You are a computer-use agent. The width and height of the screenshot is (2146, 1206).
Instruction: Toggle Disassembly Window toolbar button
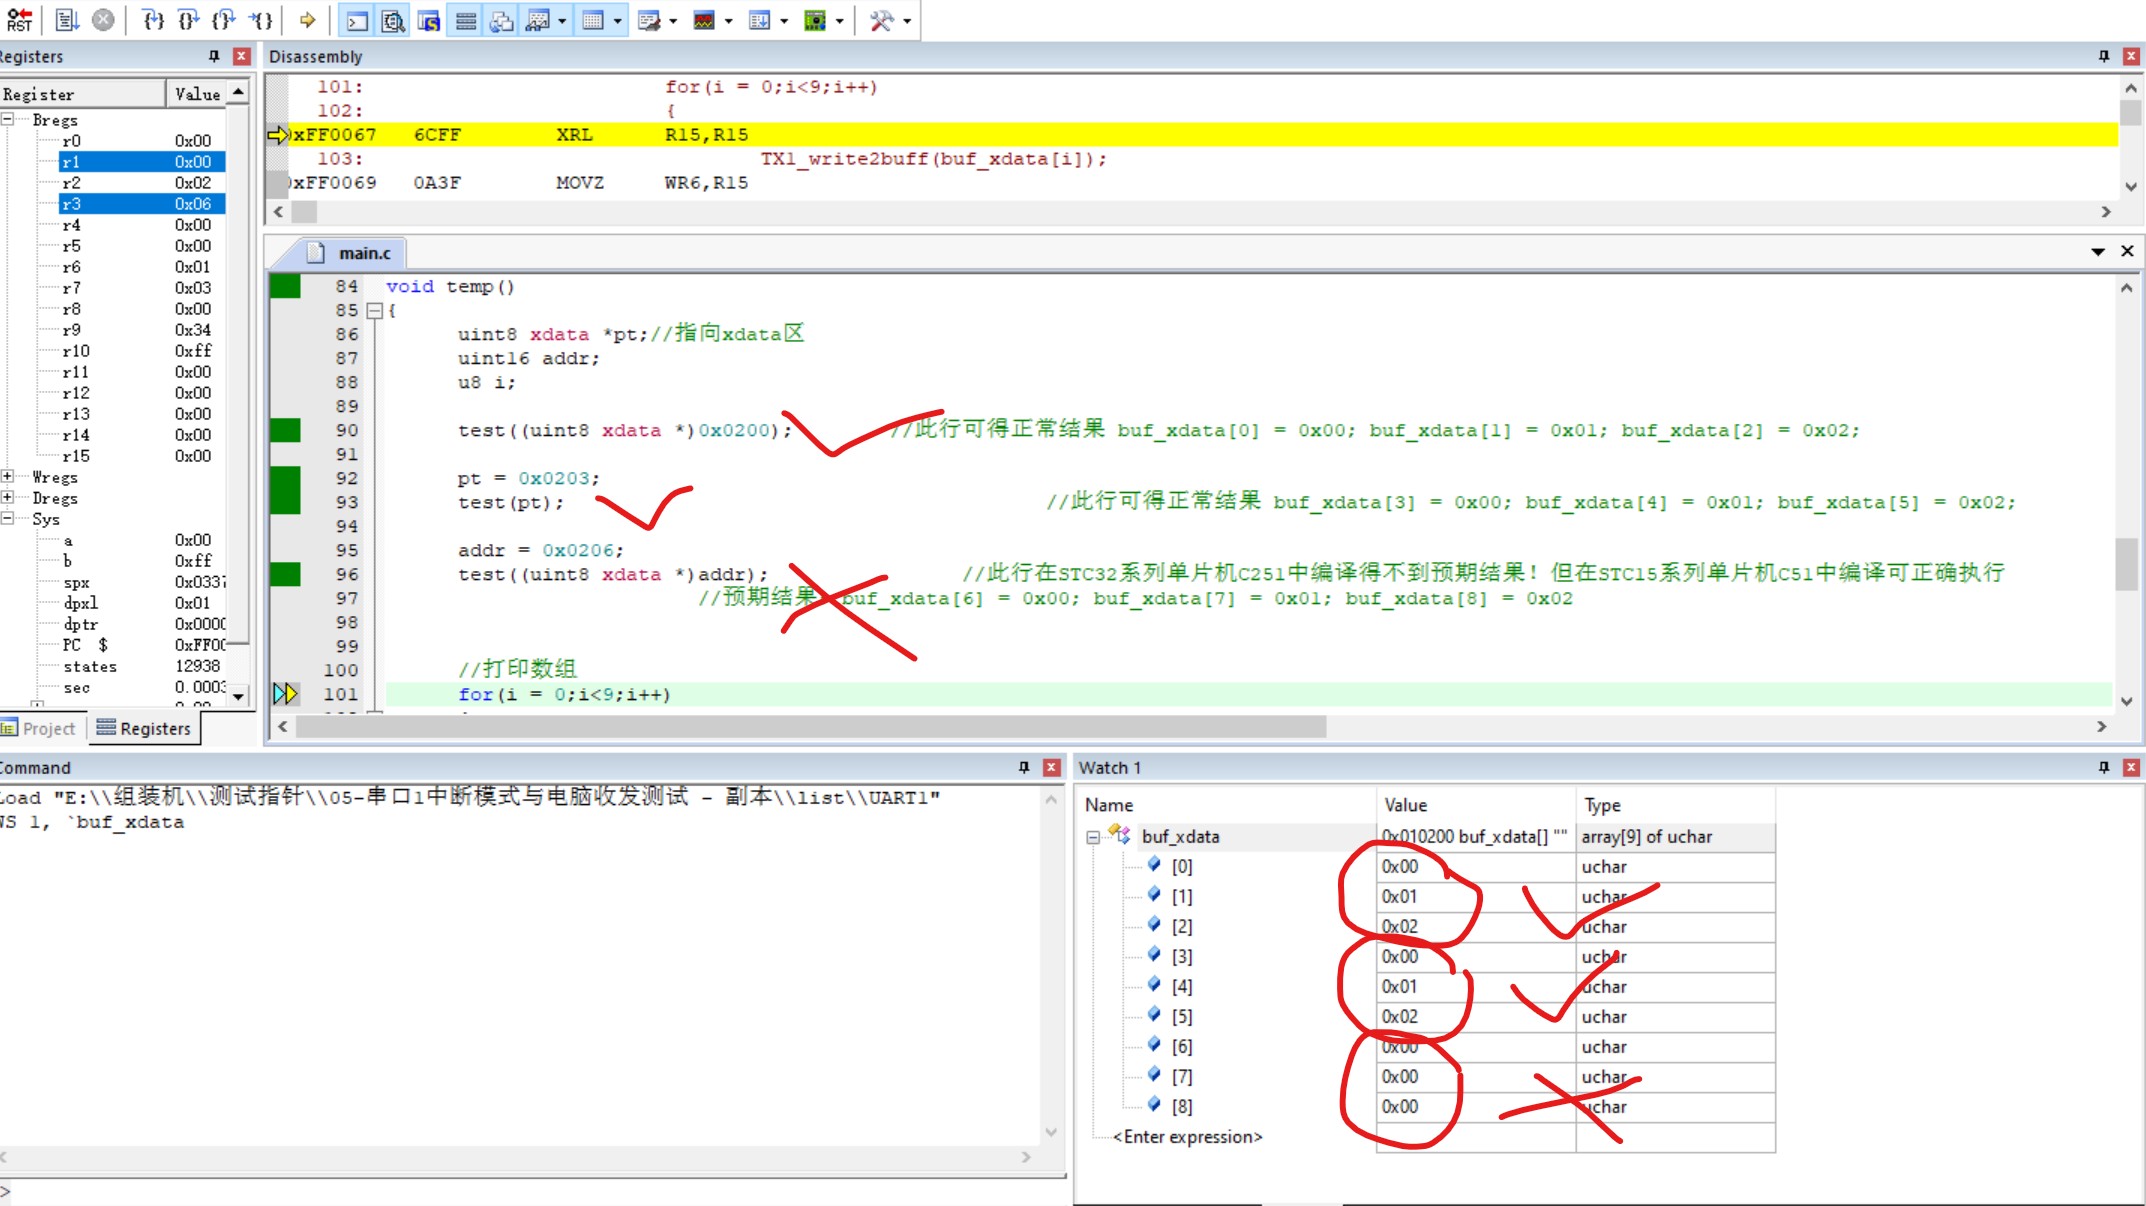[393, 20]
